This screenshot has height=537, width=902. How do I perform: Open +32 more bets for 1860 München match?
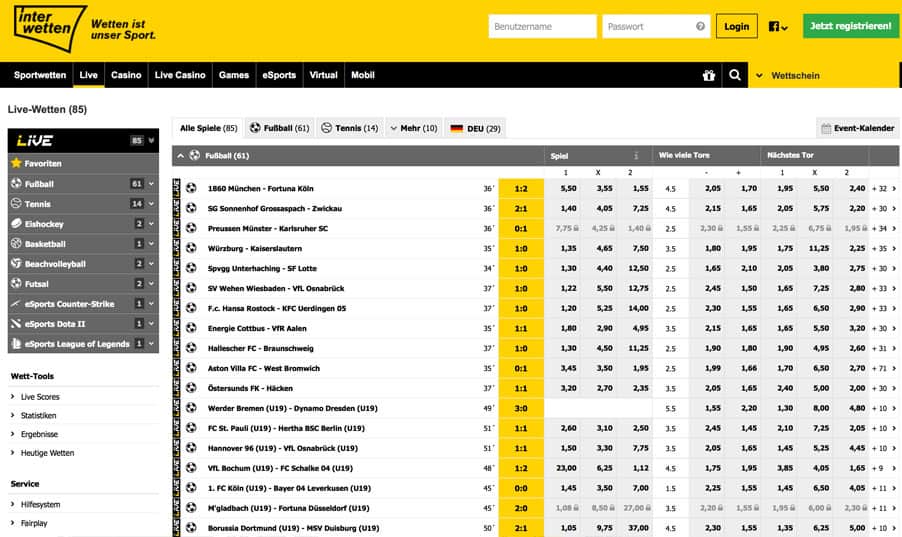[x=883, y=188]
